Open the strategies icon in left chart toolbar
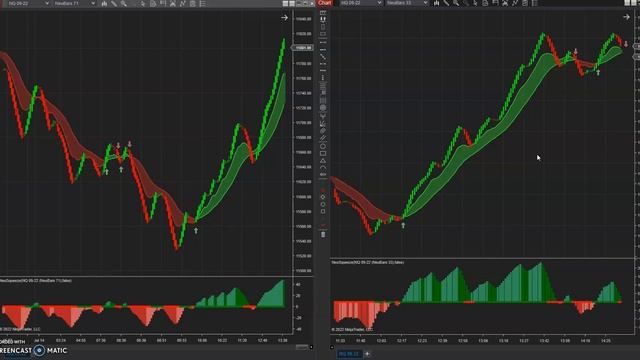640x360 pixels. click(182, 4)
